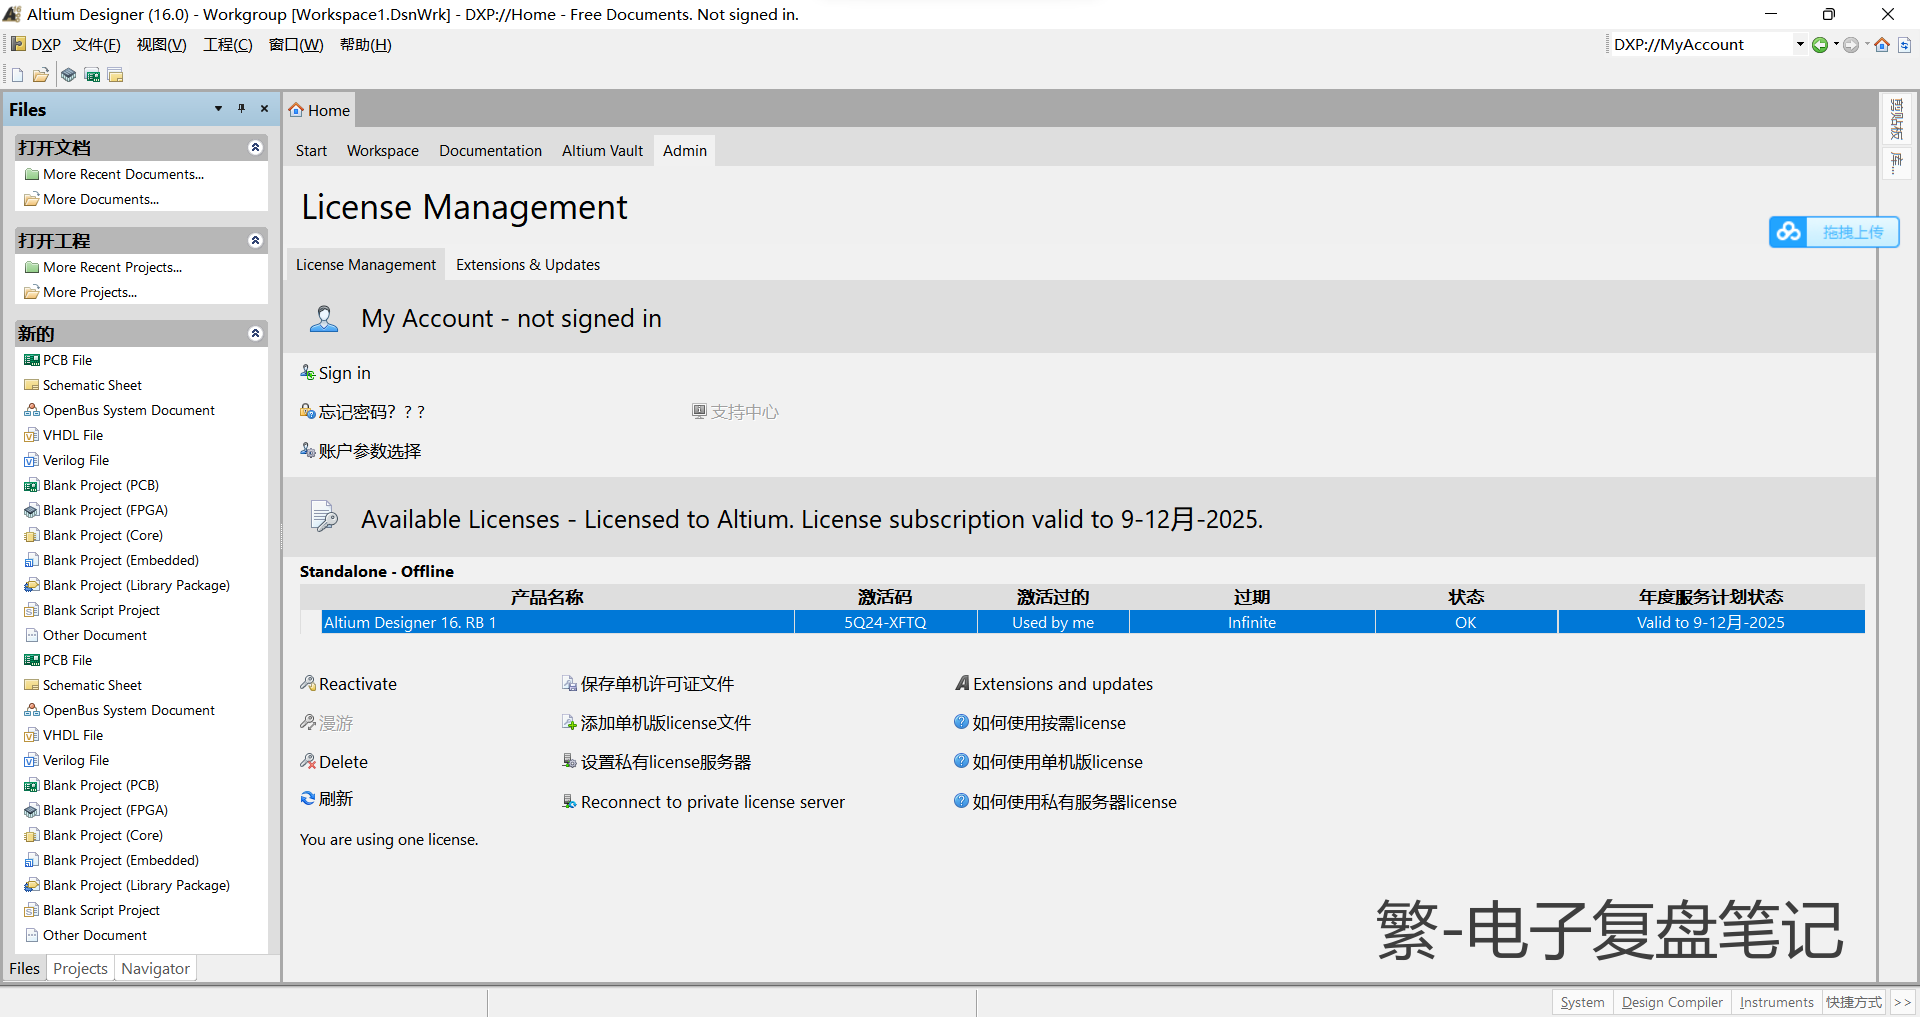Click the 如何使用单机版license help icon
Image resolution: width=1920 pixels, height=1017 pixels.
click(x=961, y=761)
